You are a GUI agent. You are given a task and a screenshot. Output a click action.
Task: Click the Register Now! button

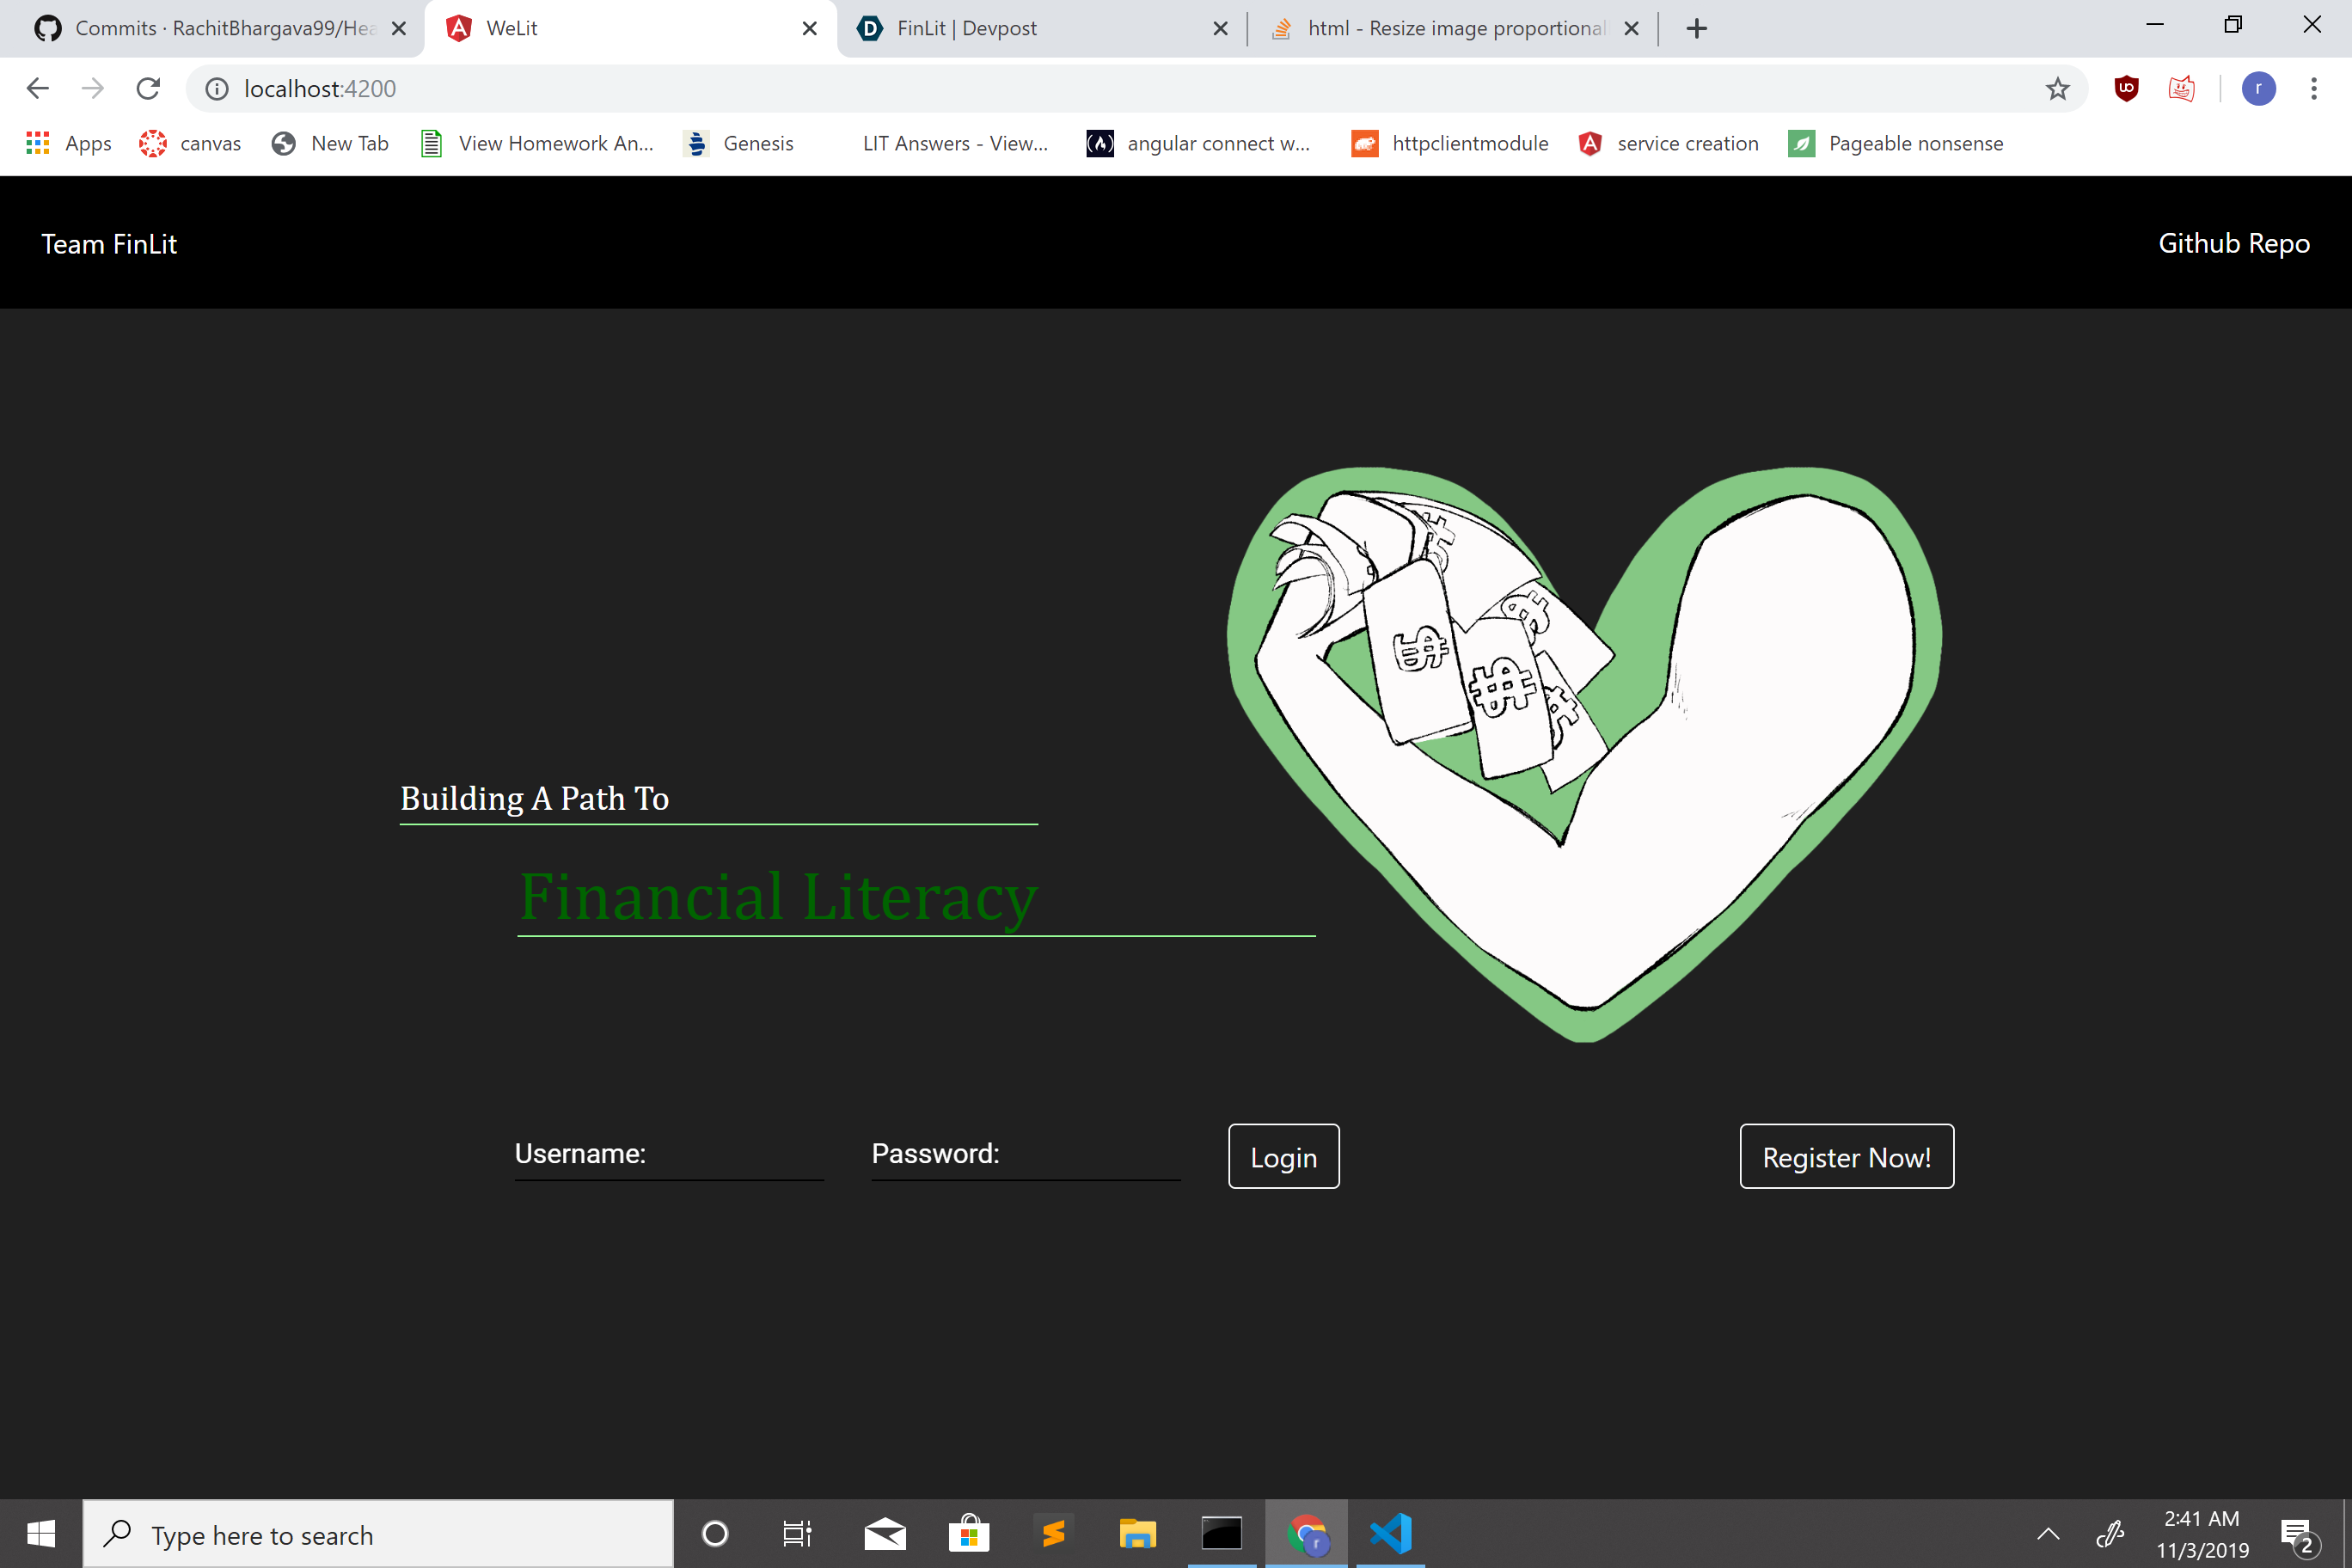[x=1846, y=1156]
